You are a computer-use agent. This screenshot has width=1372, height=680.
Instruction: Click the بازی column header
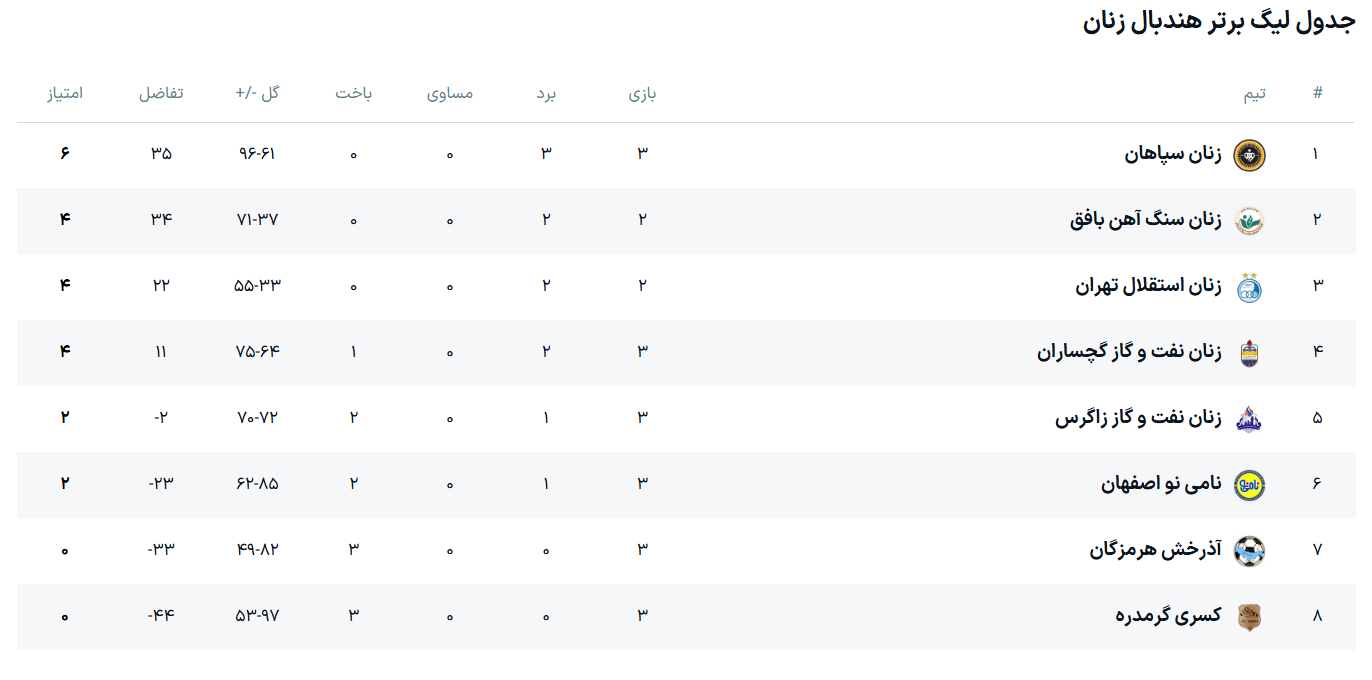click(x=642, y=94)
